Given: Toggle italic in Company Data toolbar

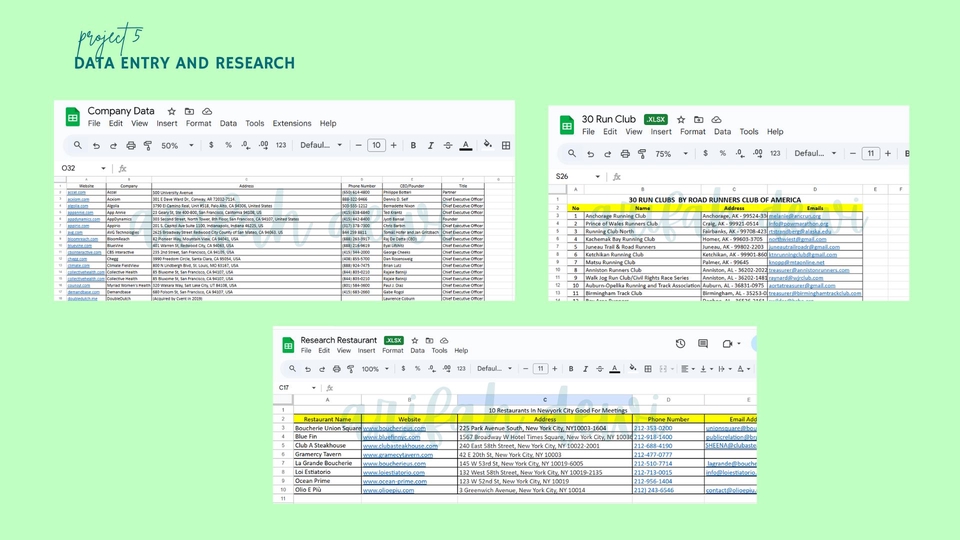Looking at the screenshot, I should tap(430, 145).
